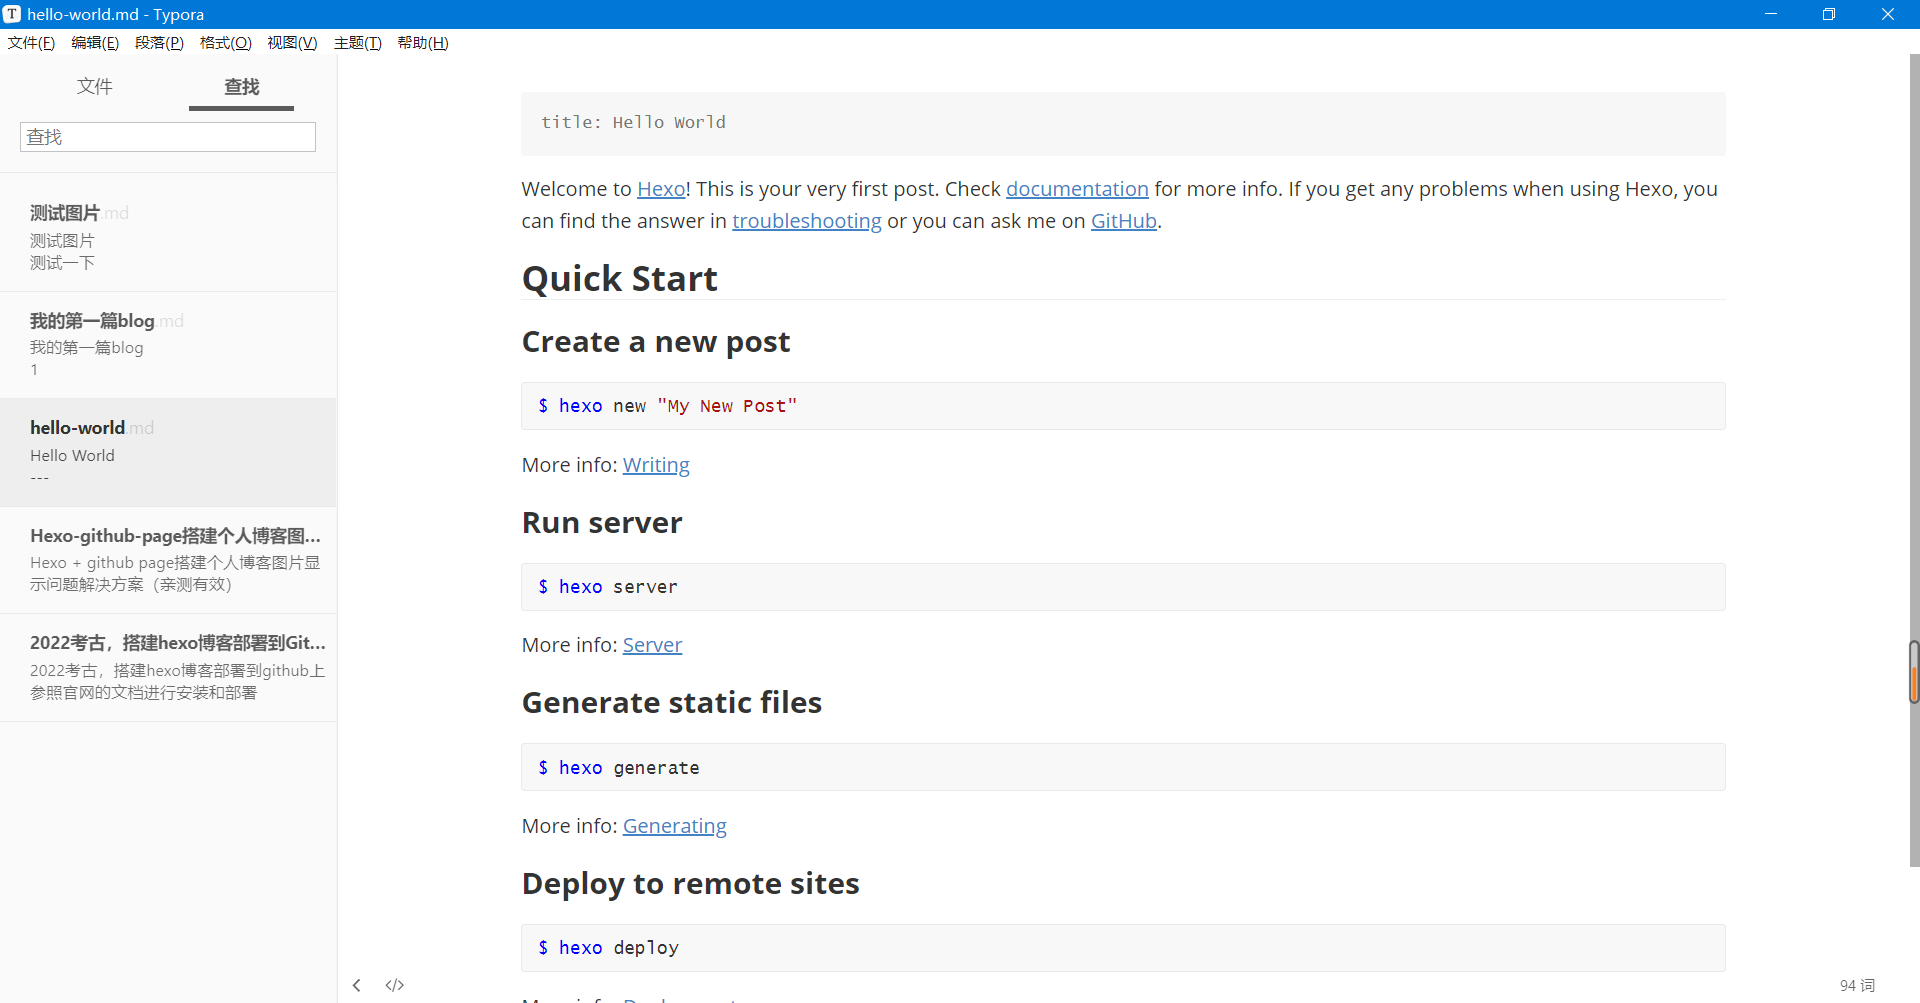Image resolution: width=1920 pixels, height=1003 pixels.
Task: Open the 帮助(H) menu
Action: [x=423, y=43]
